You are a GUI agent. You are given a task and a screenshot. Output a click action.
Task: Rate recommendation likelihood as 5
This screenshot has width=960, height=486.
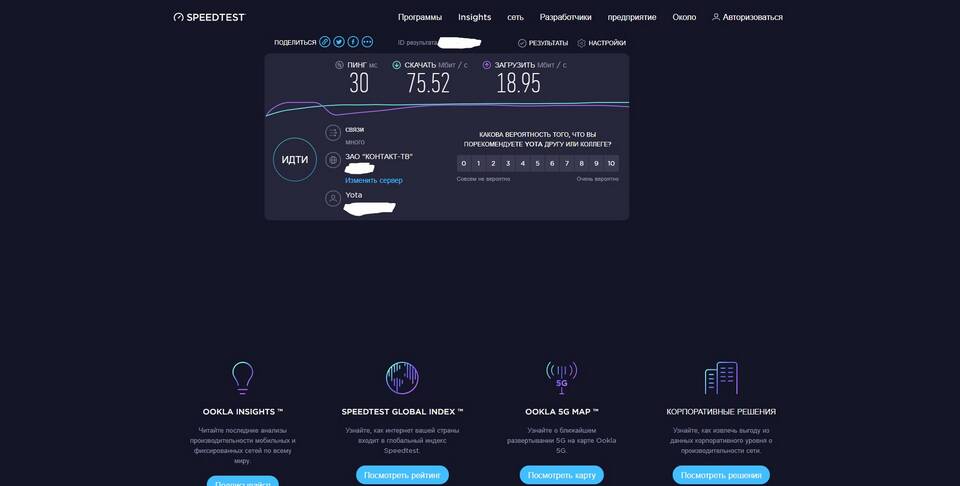click(x=537, y=163)
